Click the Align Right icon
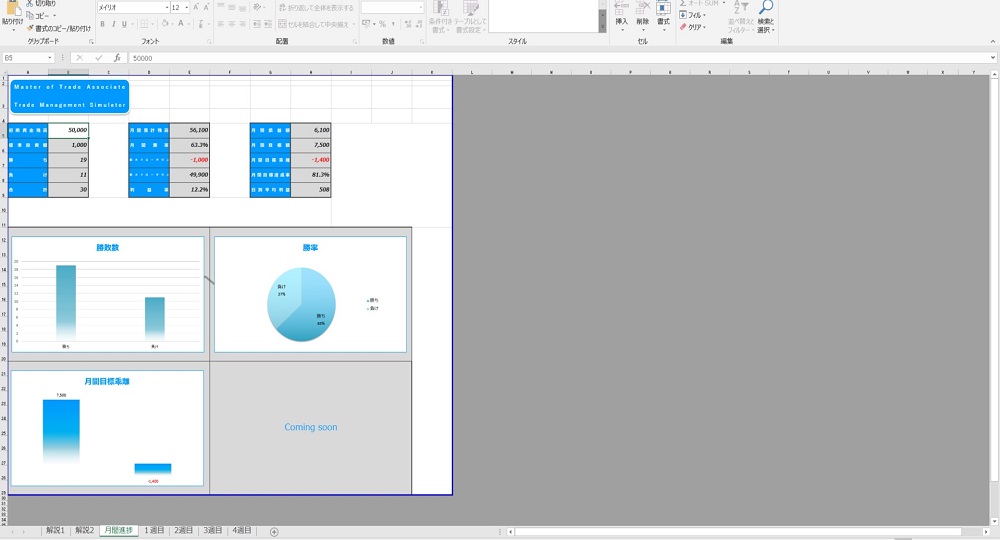This screenshot has width=1000, height=540. pos(242,24)
